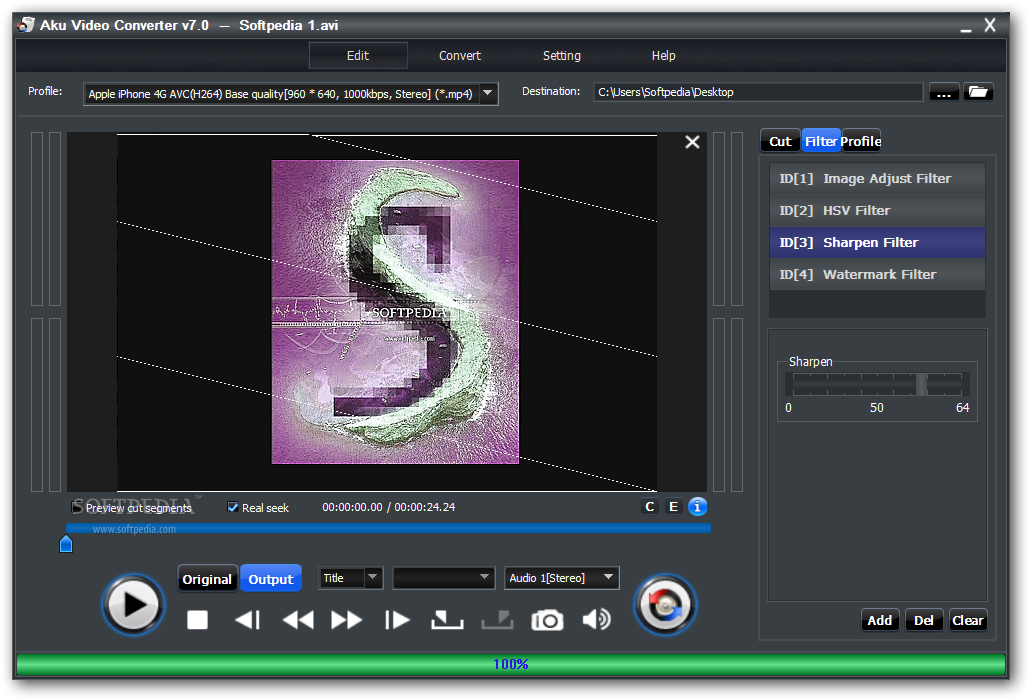Viewport: 1030px width, 700px height.
Task: Click the Aku Video Converter app icon
Action: [26, 25]
